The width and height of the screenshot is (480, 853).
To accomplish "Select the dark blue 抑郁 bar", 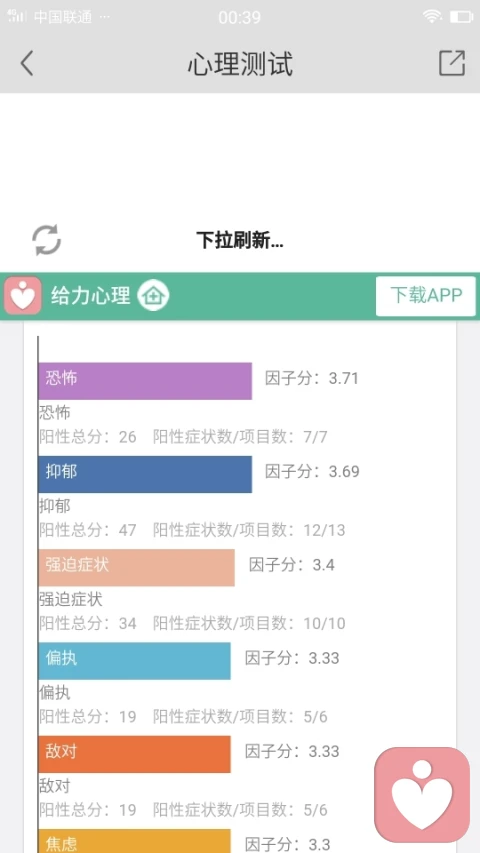I will pyautogui.click(x=145, y=474).
